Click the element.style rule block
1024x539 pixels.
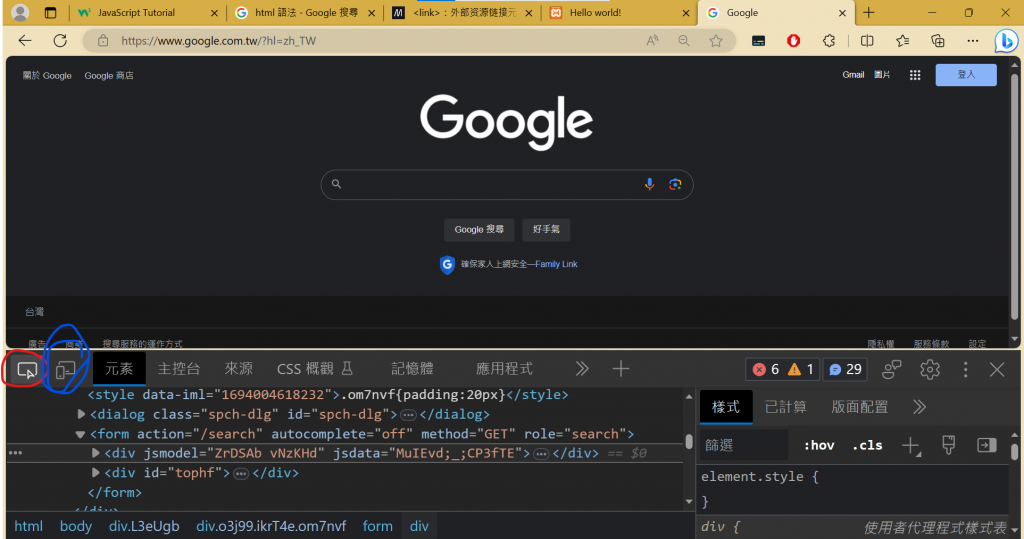pyautogui.click(x=852, y=489)
